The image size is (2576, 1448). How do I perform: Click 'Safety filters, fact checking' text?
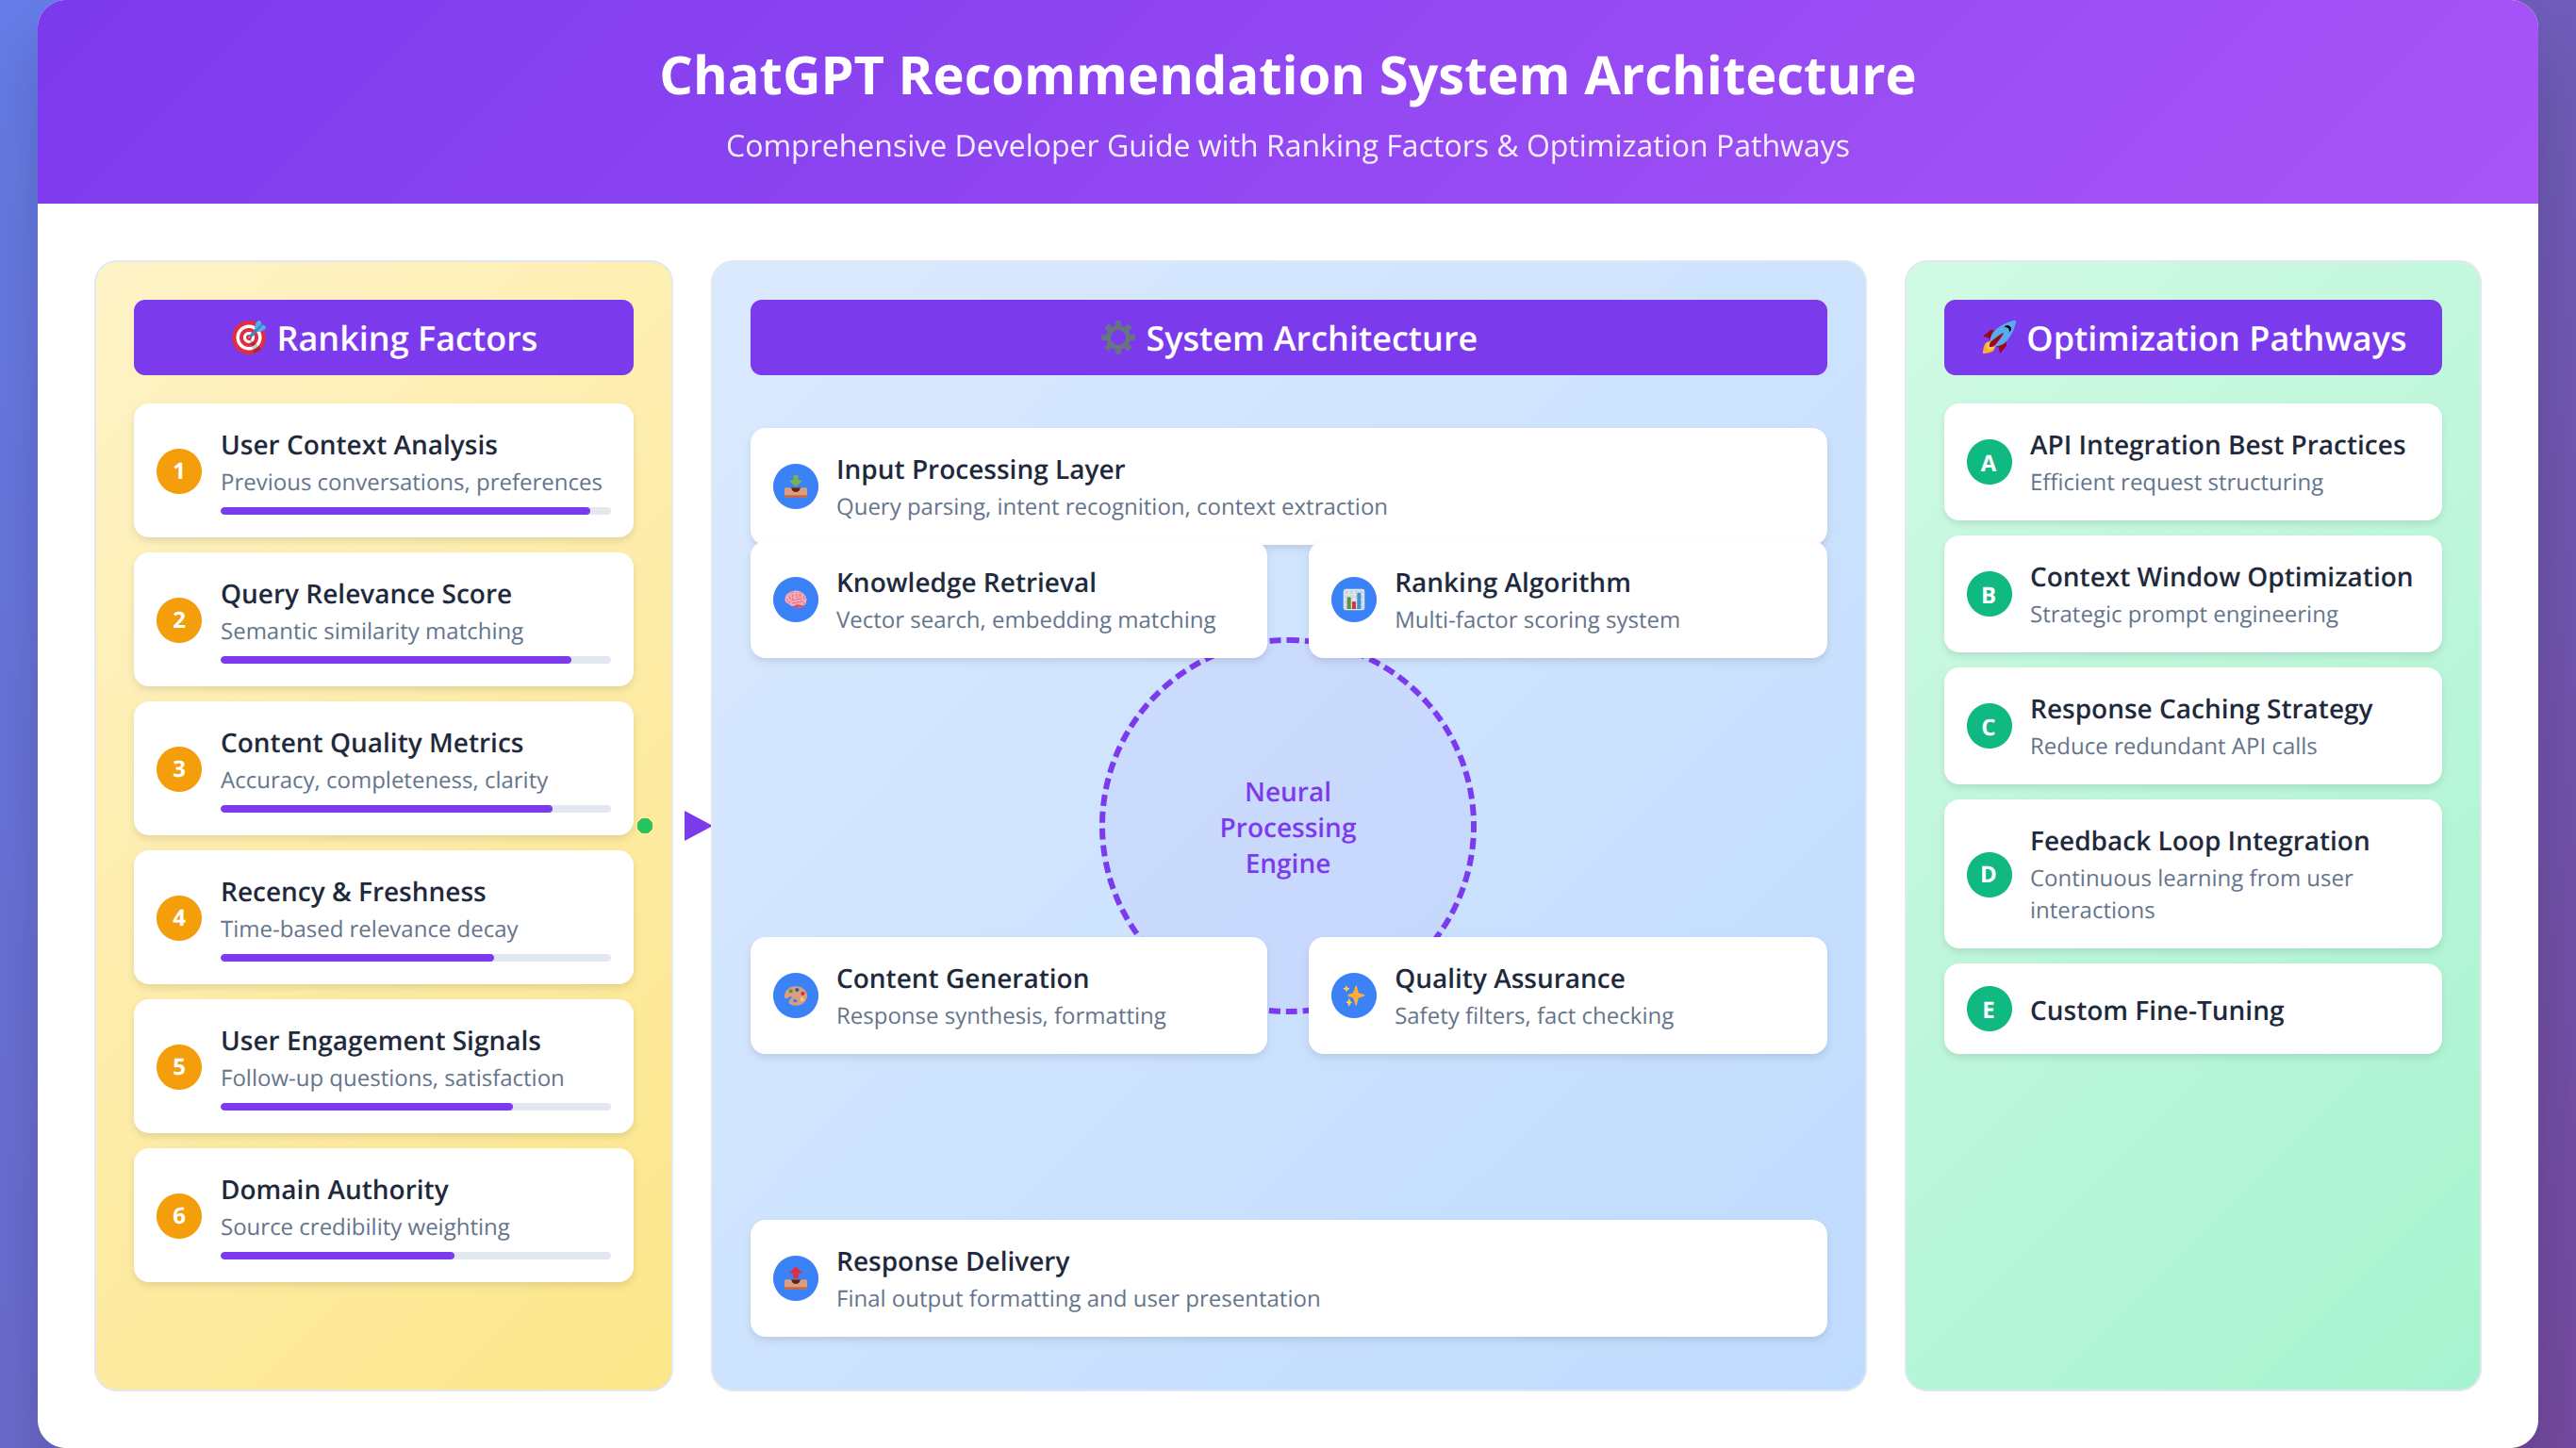tap(1534, 1016)
